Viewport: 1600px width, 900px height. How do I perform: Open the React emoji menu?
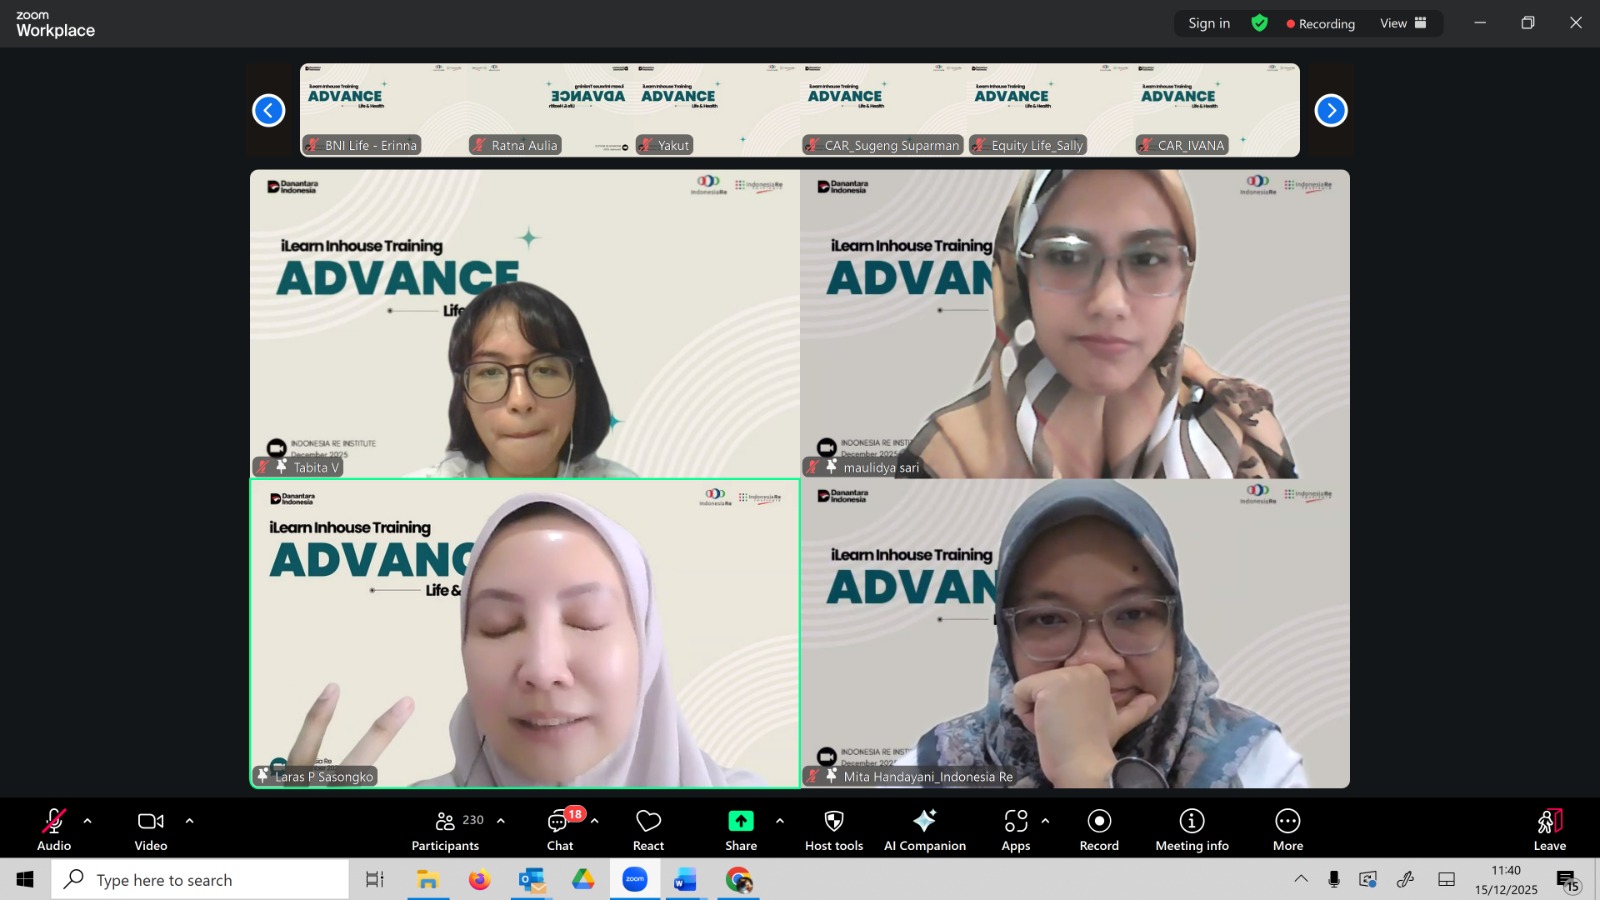pyautogui.click(x=648, y=830)
